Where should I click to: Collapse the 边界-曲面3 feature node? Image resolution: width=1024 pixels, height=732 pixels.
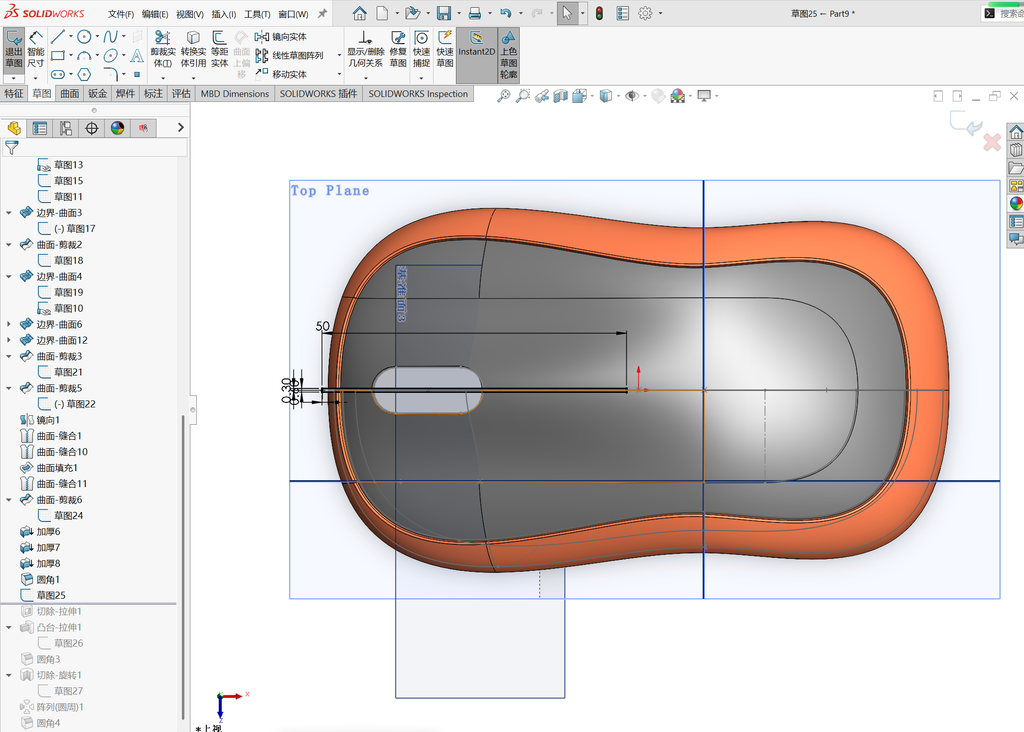point(8,213)
